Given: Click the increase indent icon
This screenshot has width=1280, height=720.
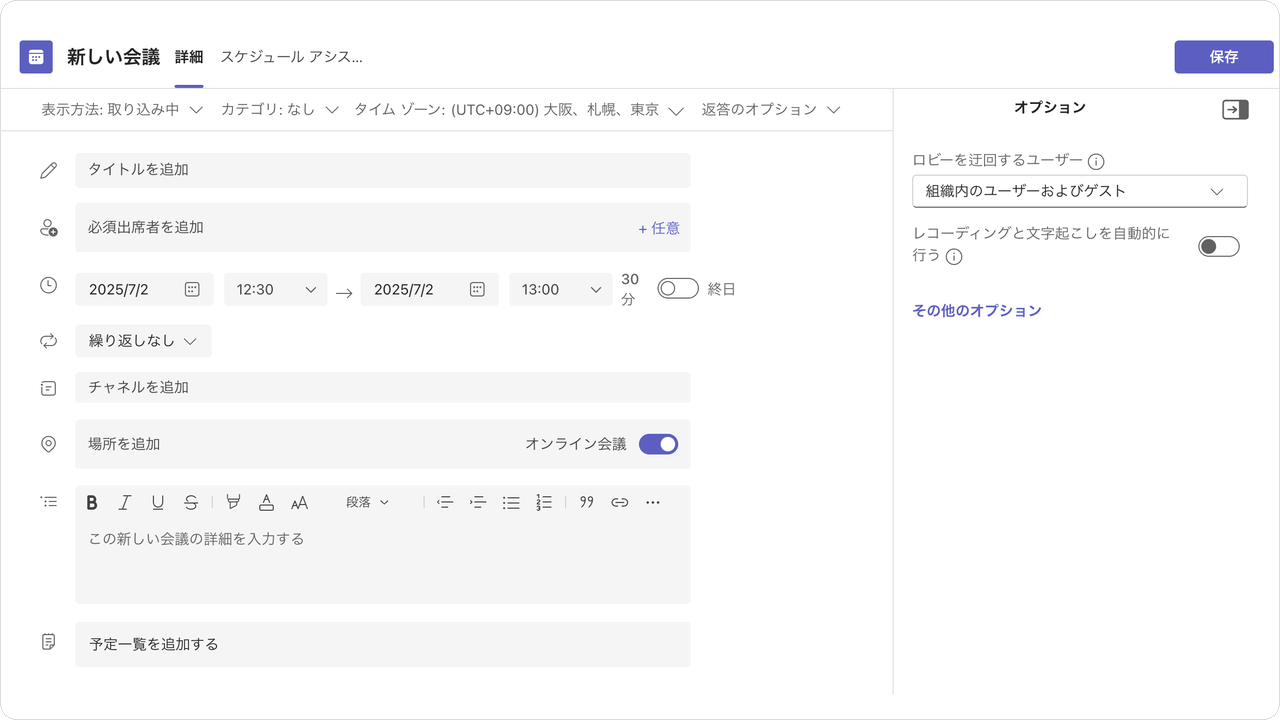Looking at the screenshot, I should click(478, 503).
